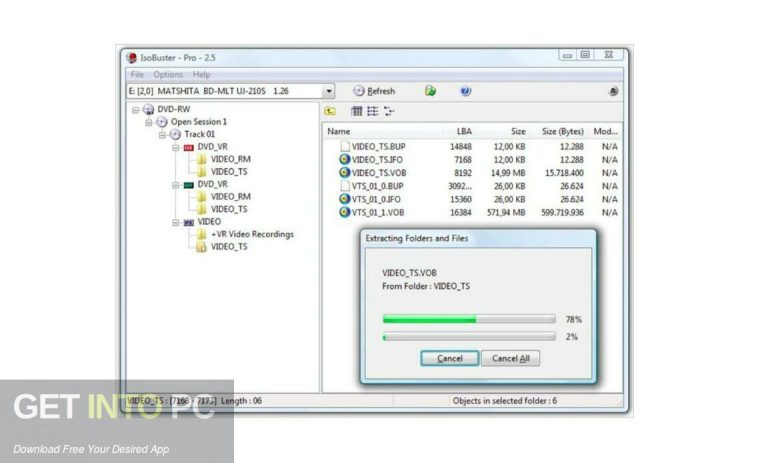768x463 pixels.
Task: Click the green online-check toolbar icon
Action: point(430,91)
